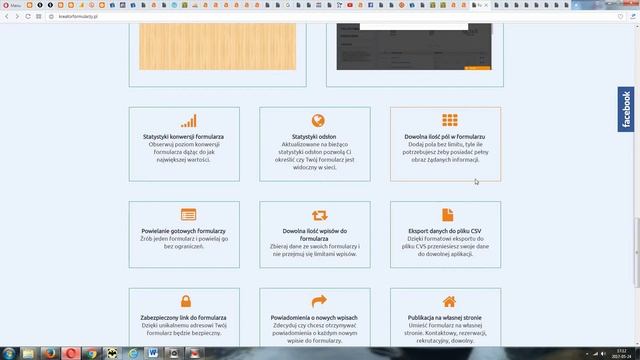
Task: Open the Windows Start menu
Action: [9, 353]
